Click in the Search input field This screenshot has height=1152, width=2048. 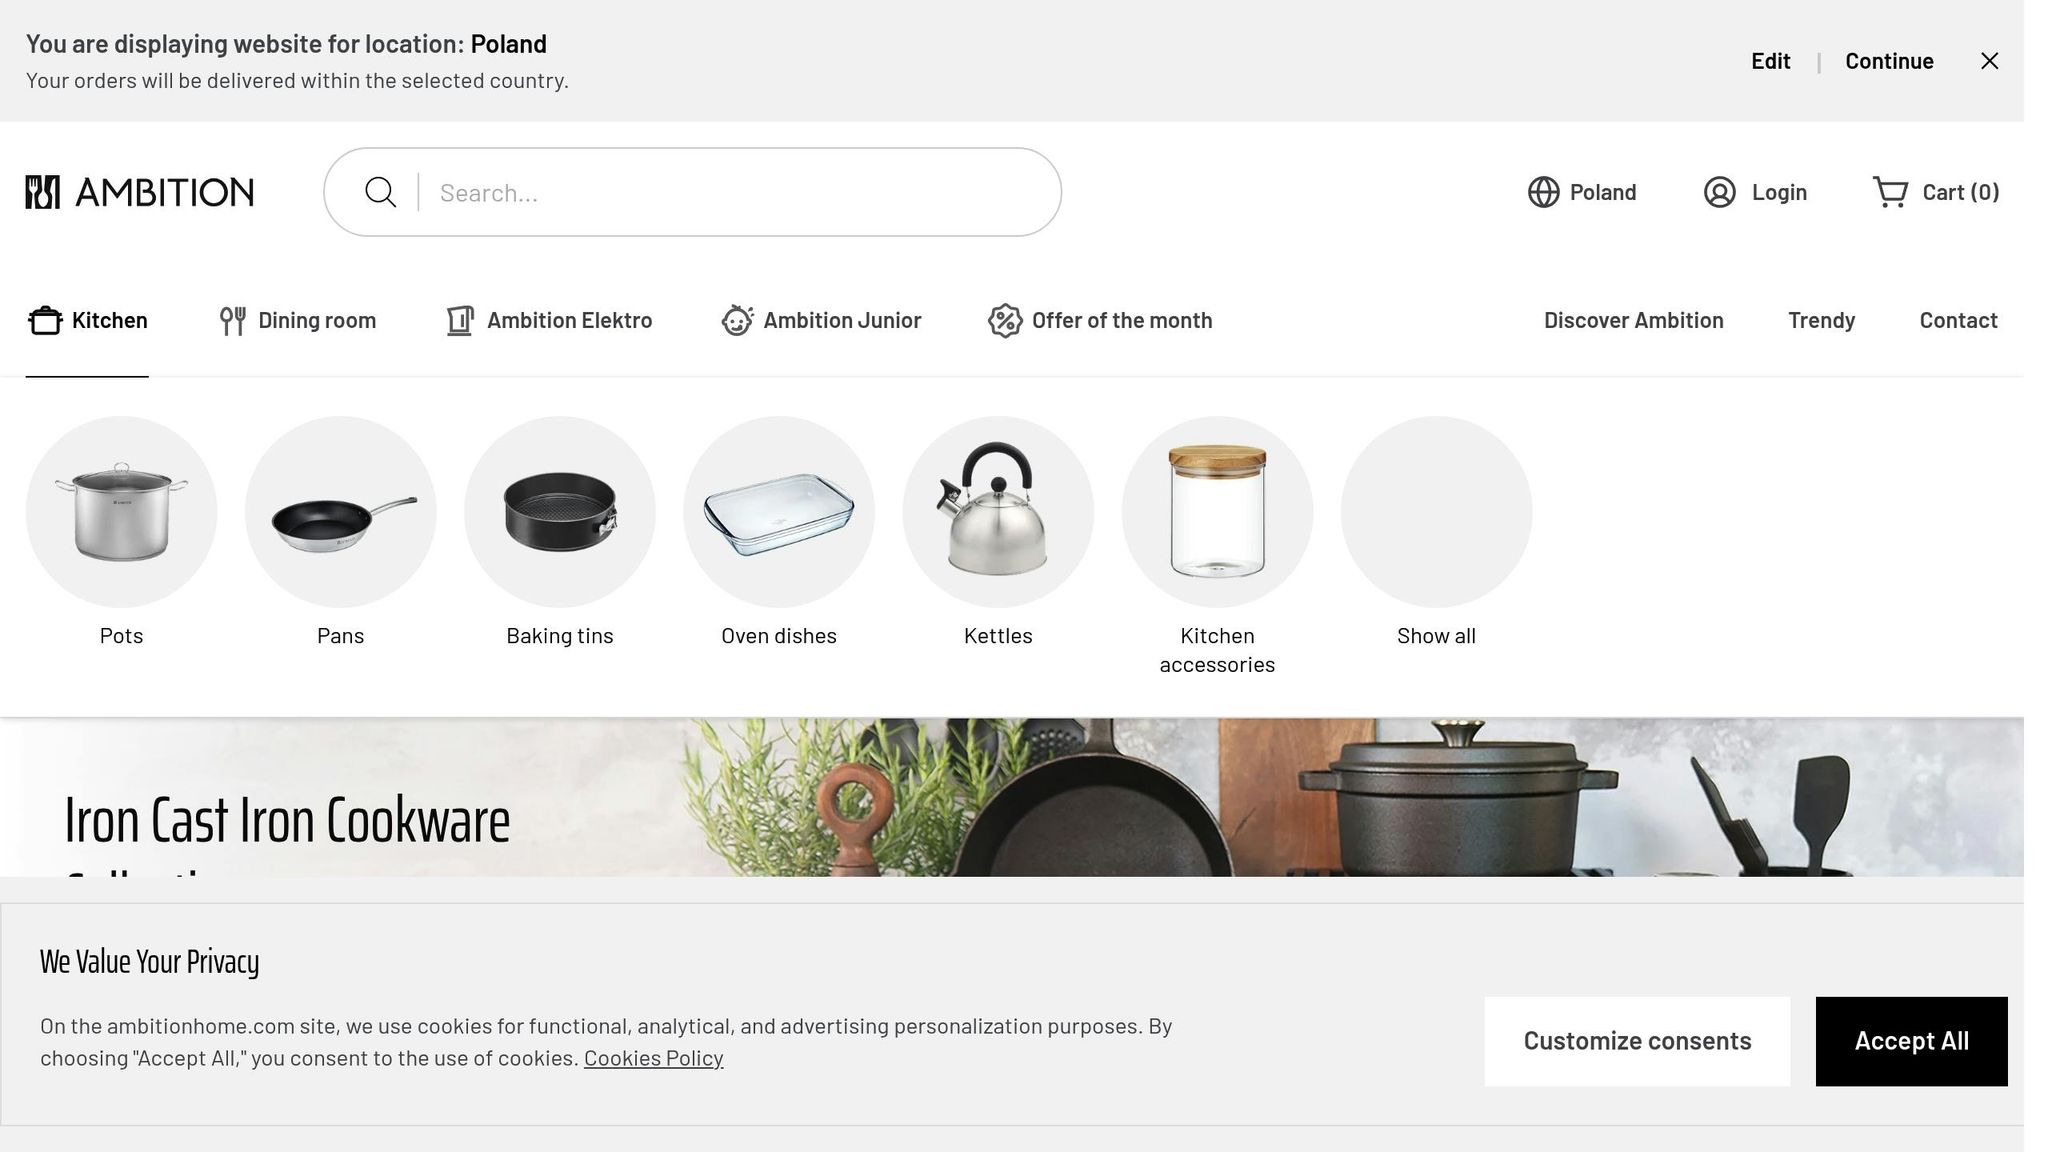tap(740, 193)
